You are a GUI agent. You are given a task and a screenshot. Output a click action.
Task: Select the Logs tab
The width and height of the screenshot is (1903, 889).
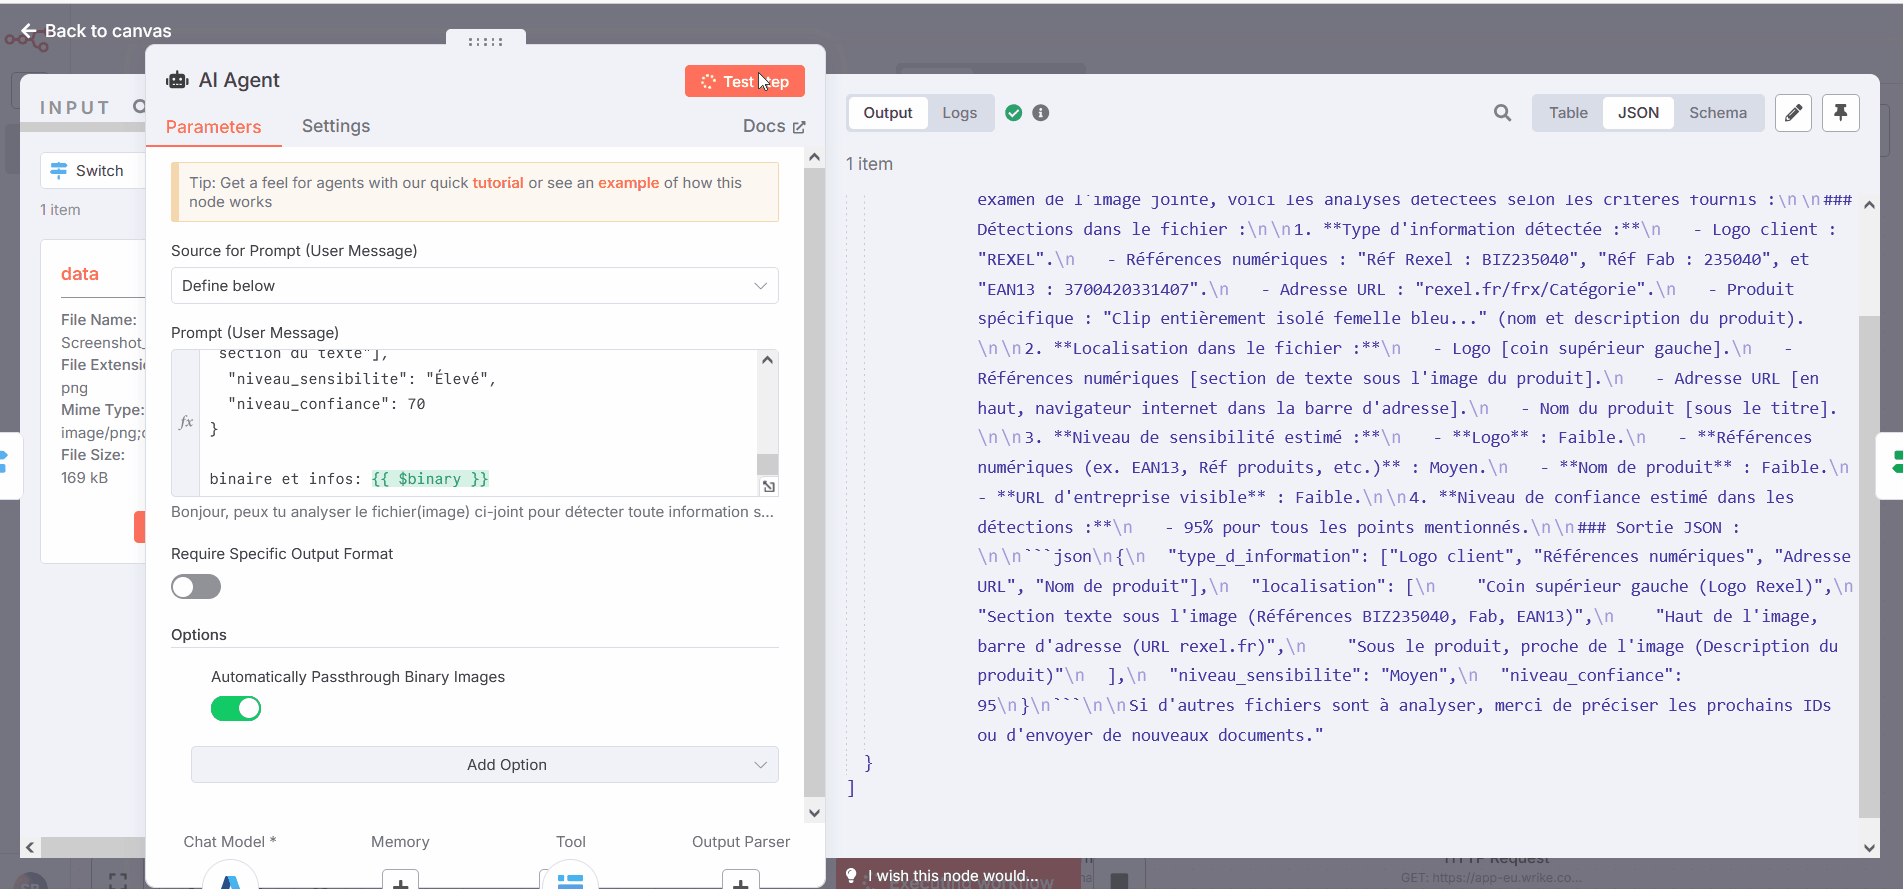[x=960, y=113]
